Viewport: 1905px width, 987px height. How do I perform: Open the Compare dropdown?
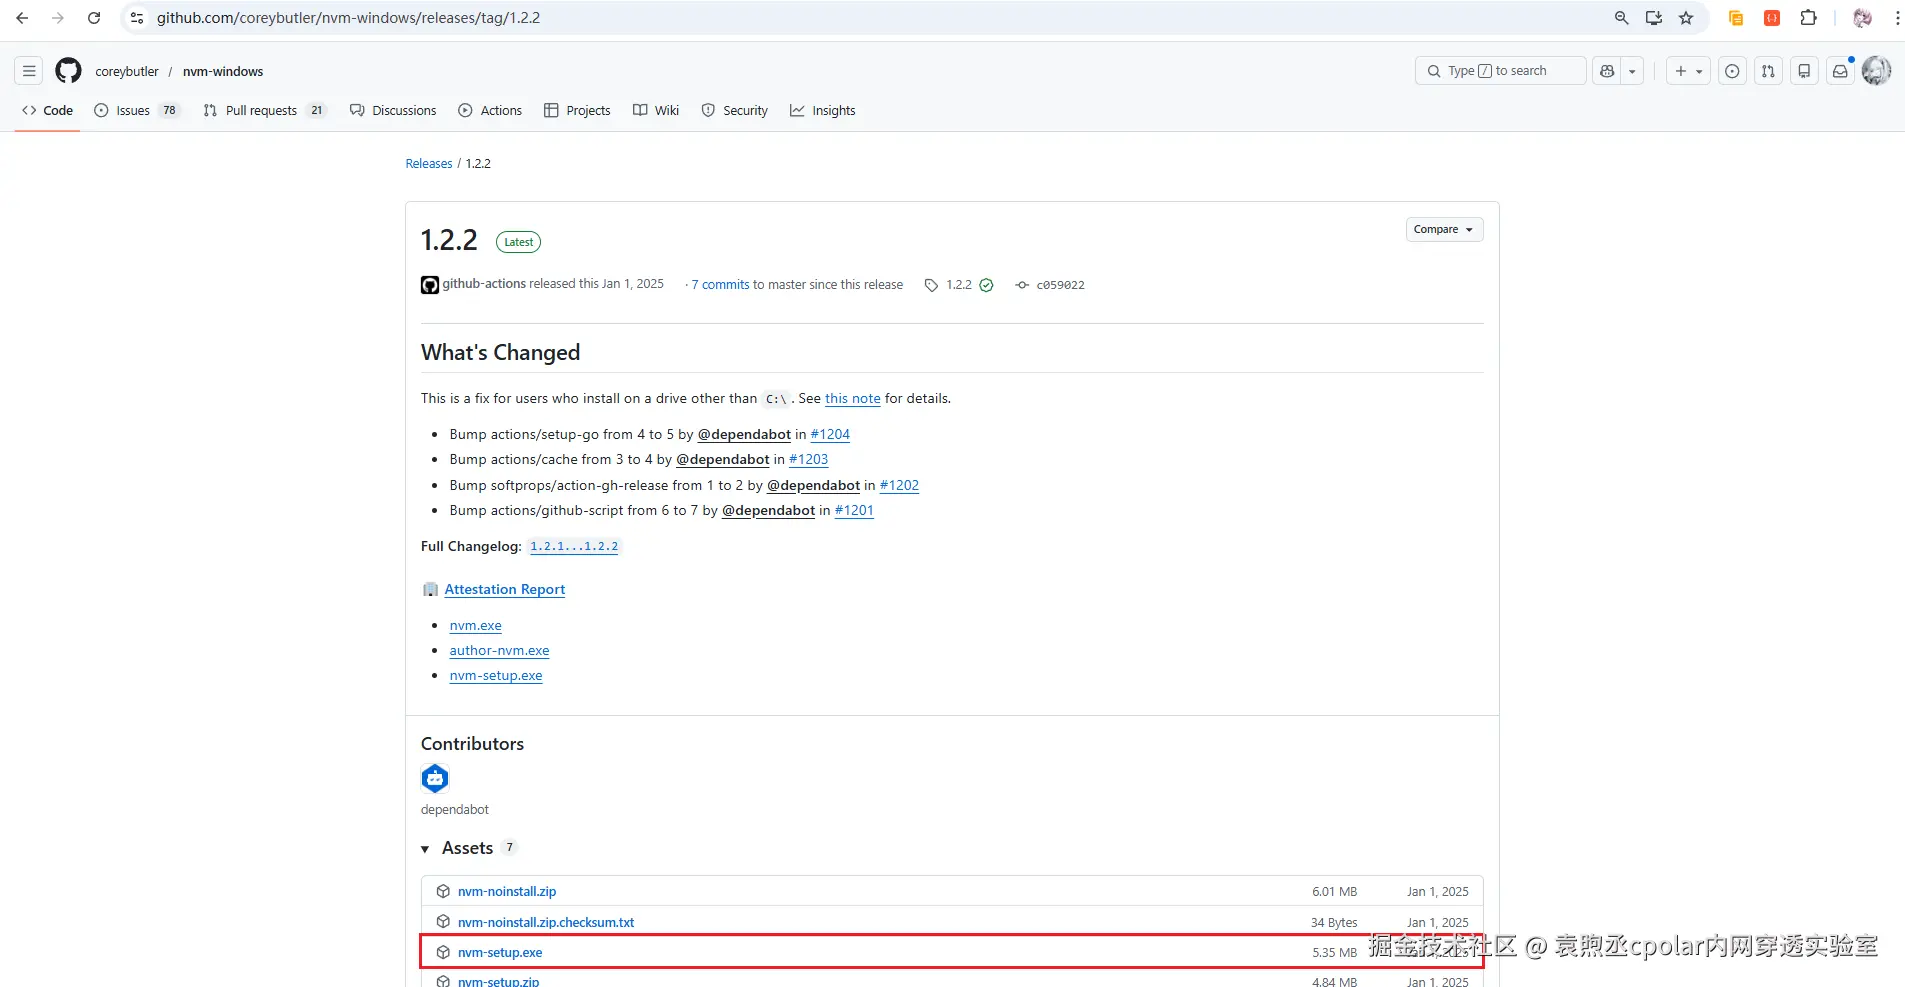click(1444, 229)
